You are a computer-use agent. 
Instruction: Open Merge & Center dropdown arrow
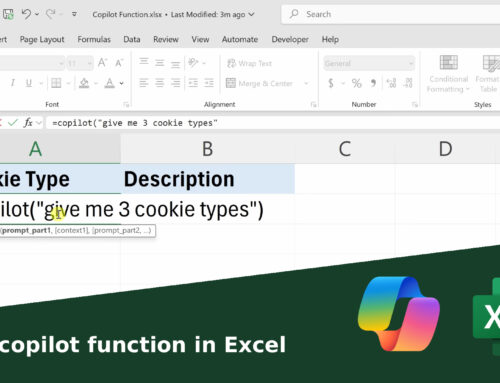click(306, 83)
